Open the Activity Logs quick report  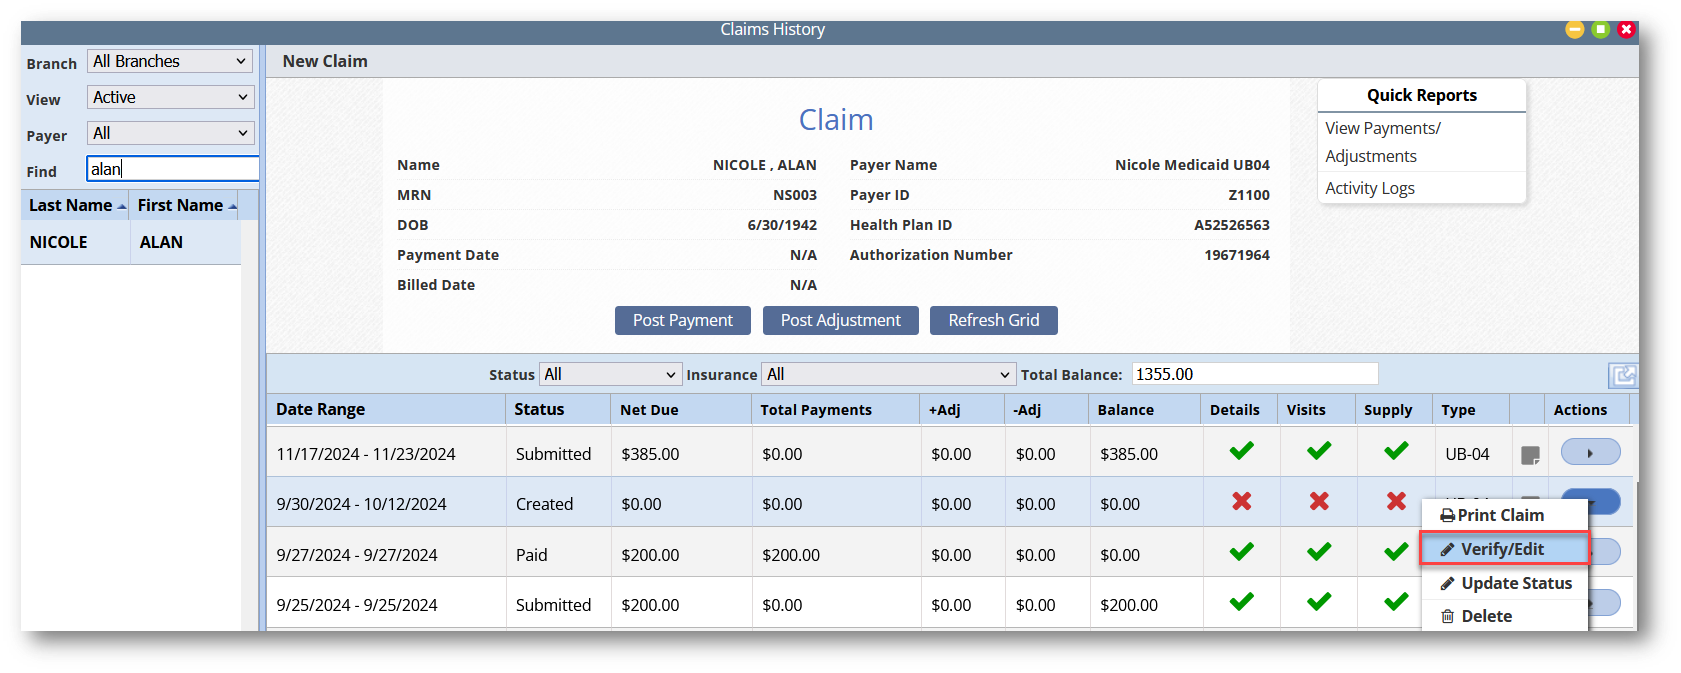[1369, 188]
